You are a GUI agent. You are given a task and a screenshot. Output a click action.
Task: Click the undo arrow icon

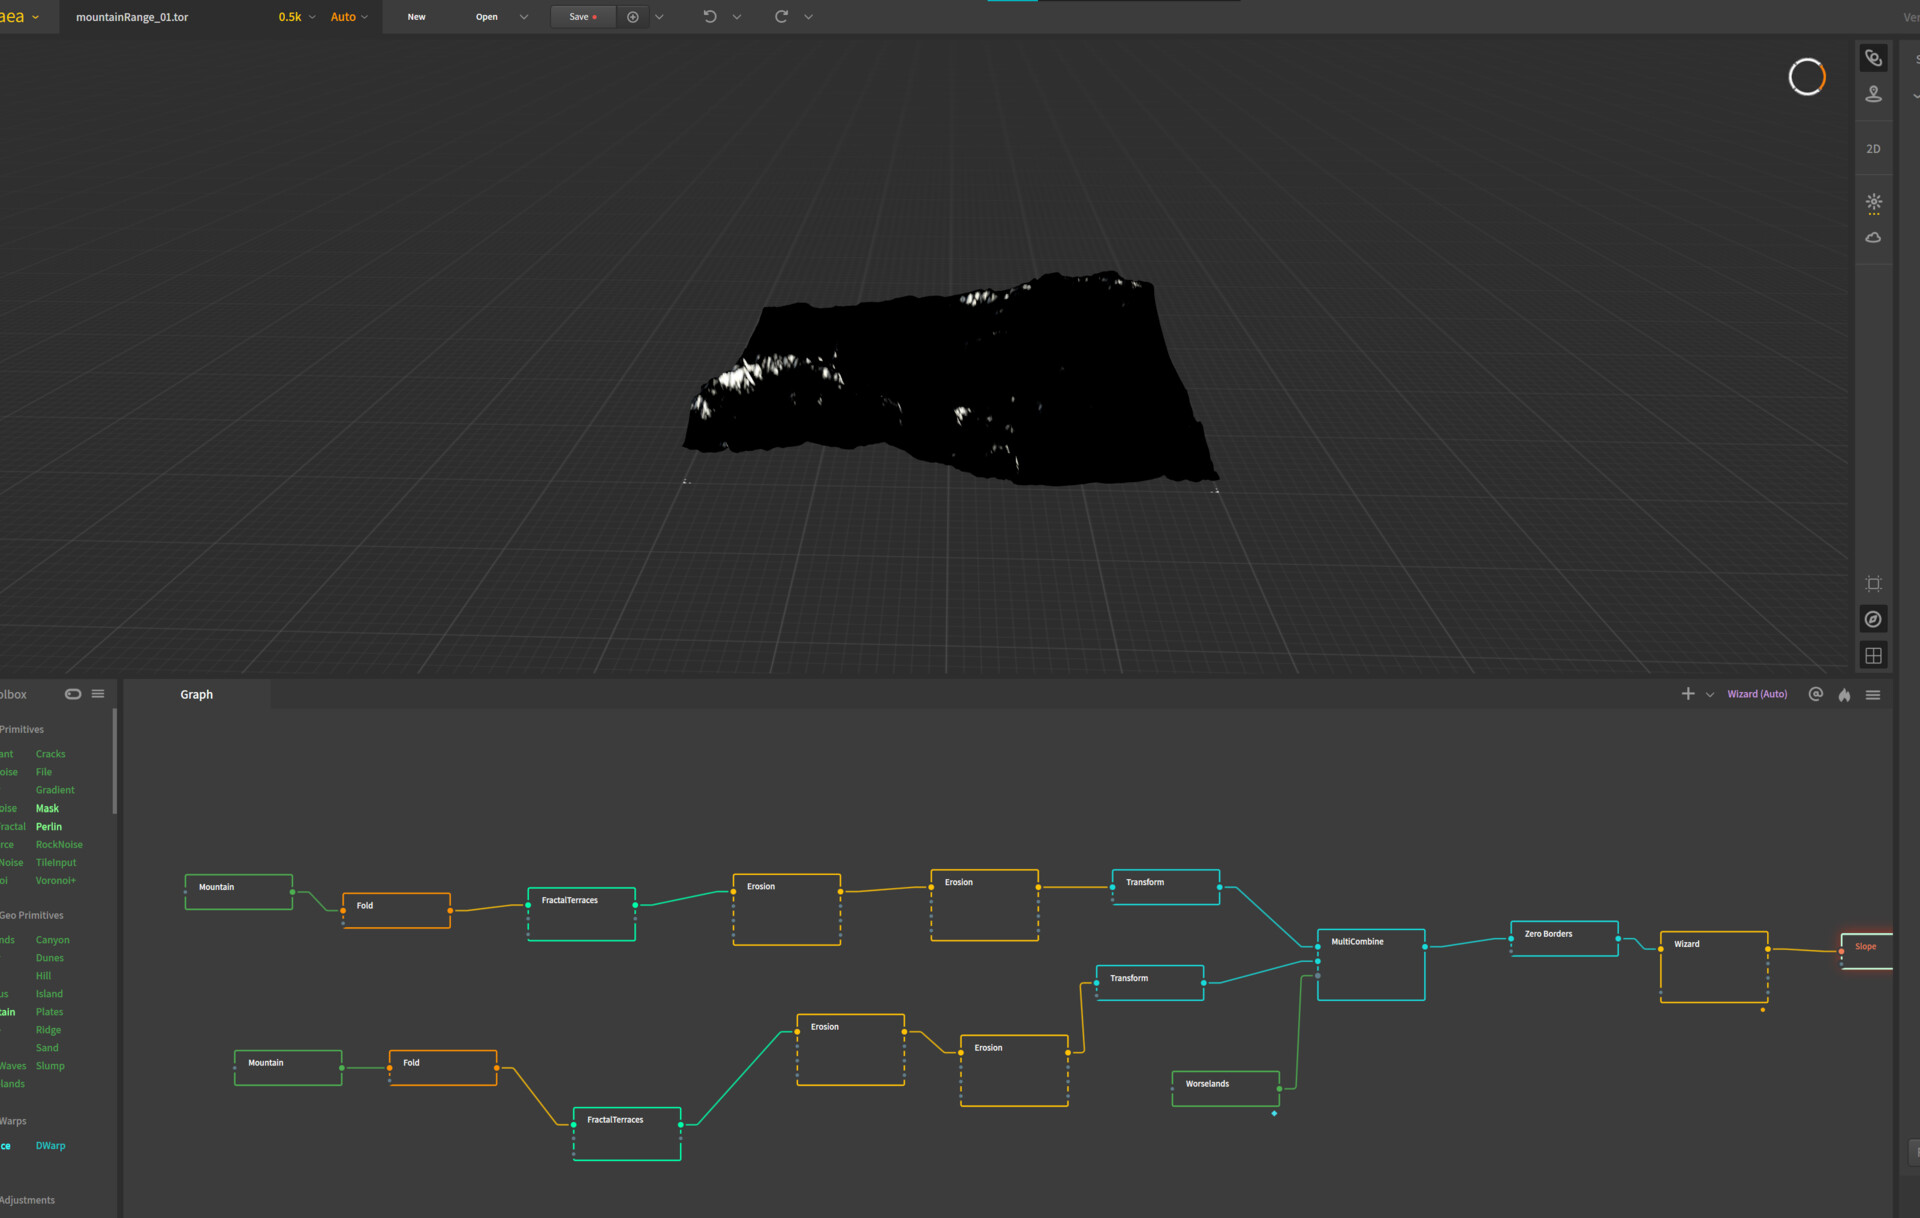click(710, 17)
